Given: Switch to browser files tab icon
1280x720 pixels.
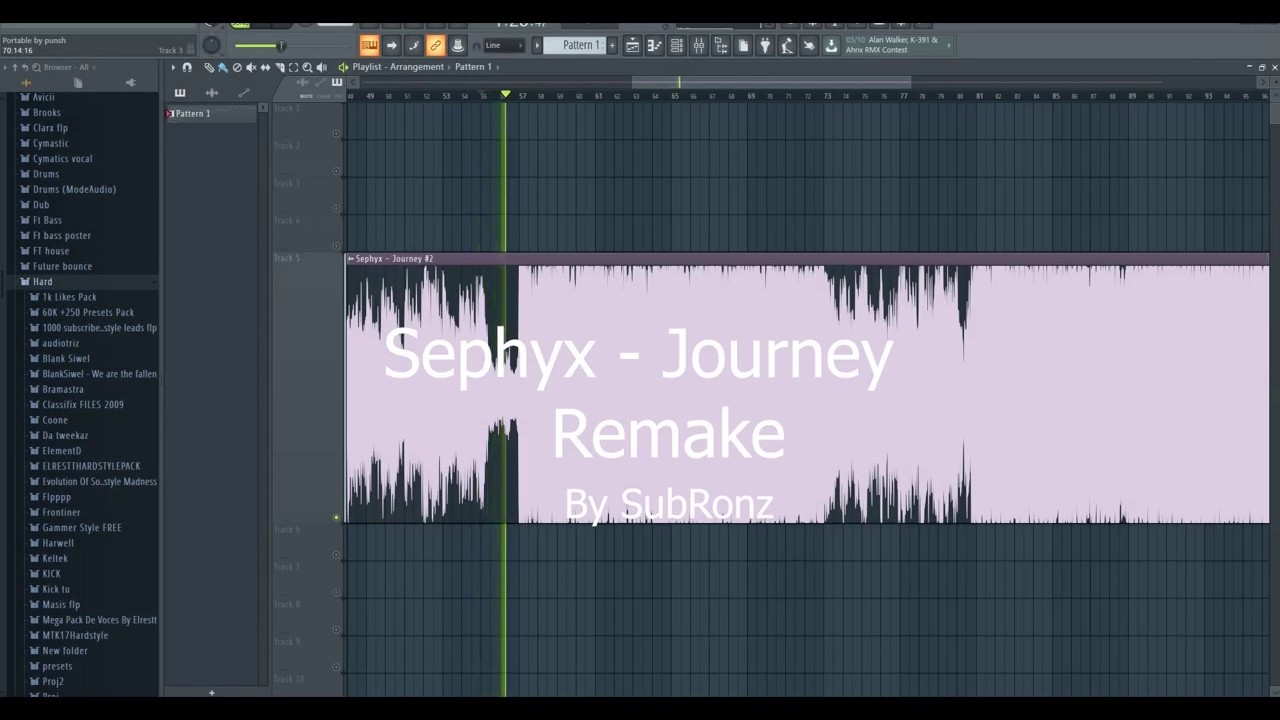Looking at the screenshot, I should [x=78, y=83].
